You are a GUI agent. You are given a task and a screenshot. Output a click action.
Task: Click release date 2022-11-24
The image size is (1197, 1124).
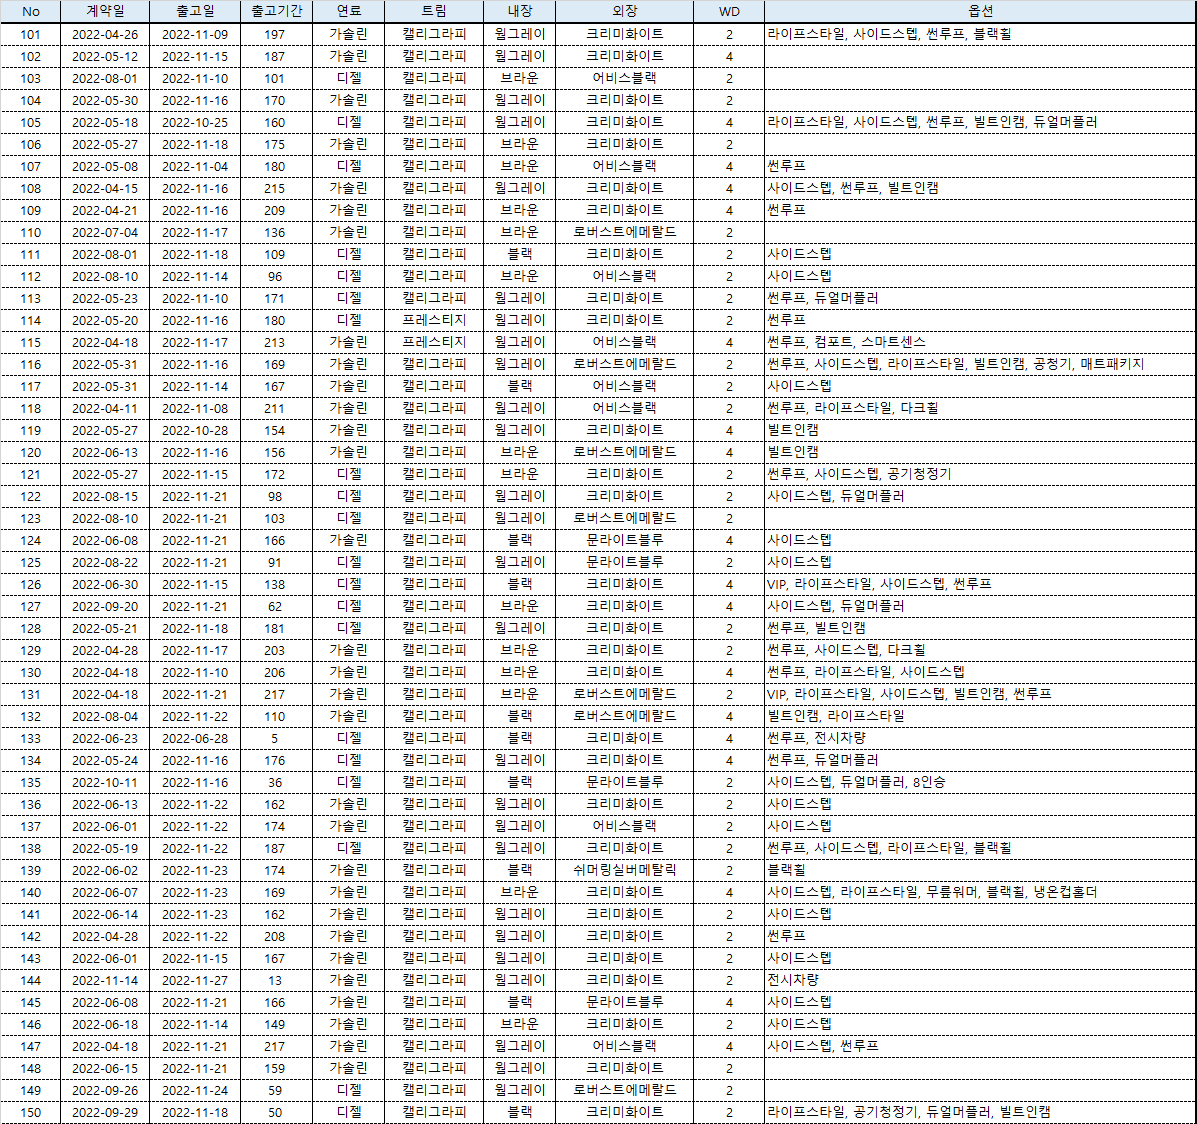click(x=195, y=1090)
